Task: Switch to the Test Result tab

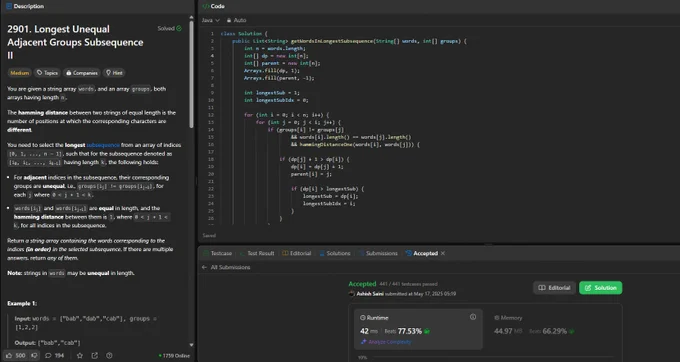Action: (x=257, y=253)
